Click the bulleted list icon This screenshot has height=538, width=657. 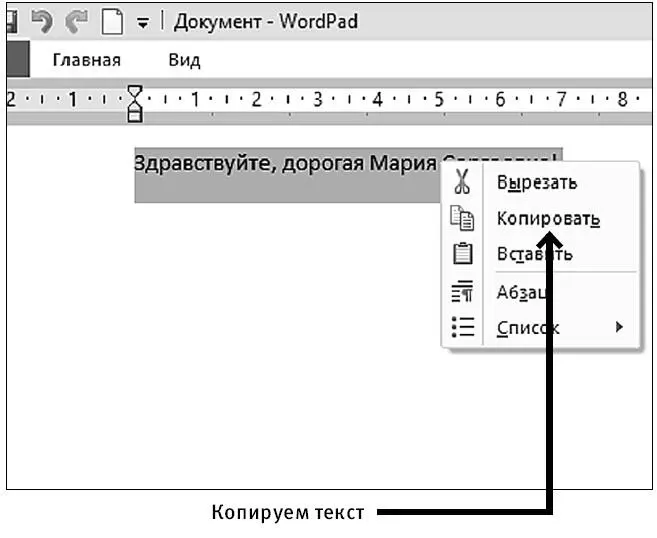463,327
